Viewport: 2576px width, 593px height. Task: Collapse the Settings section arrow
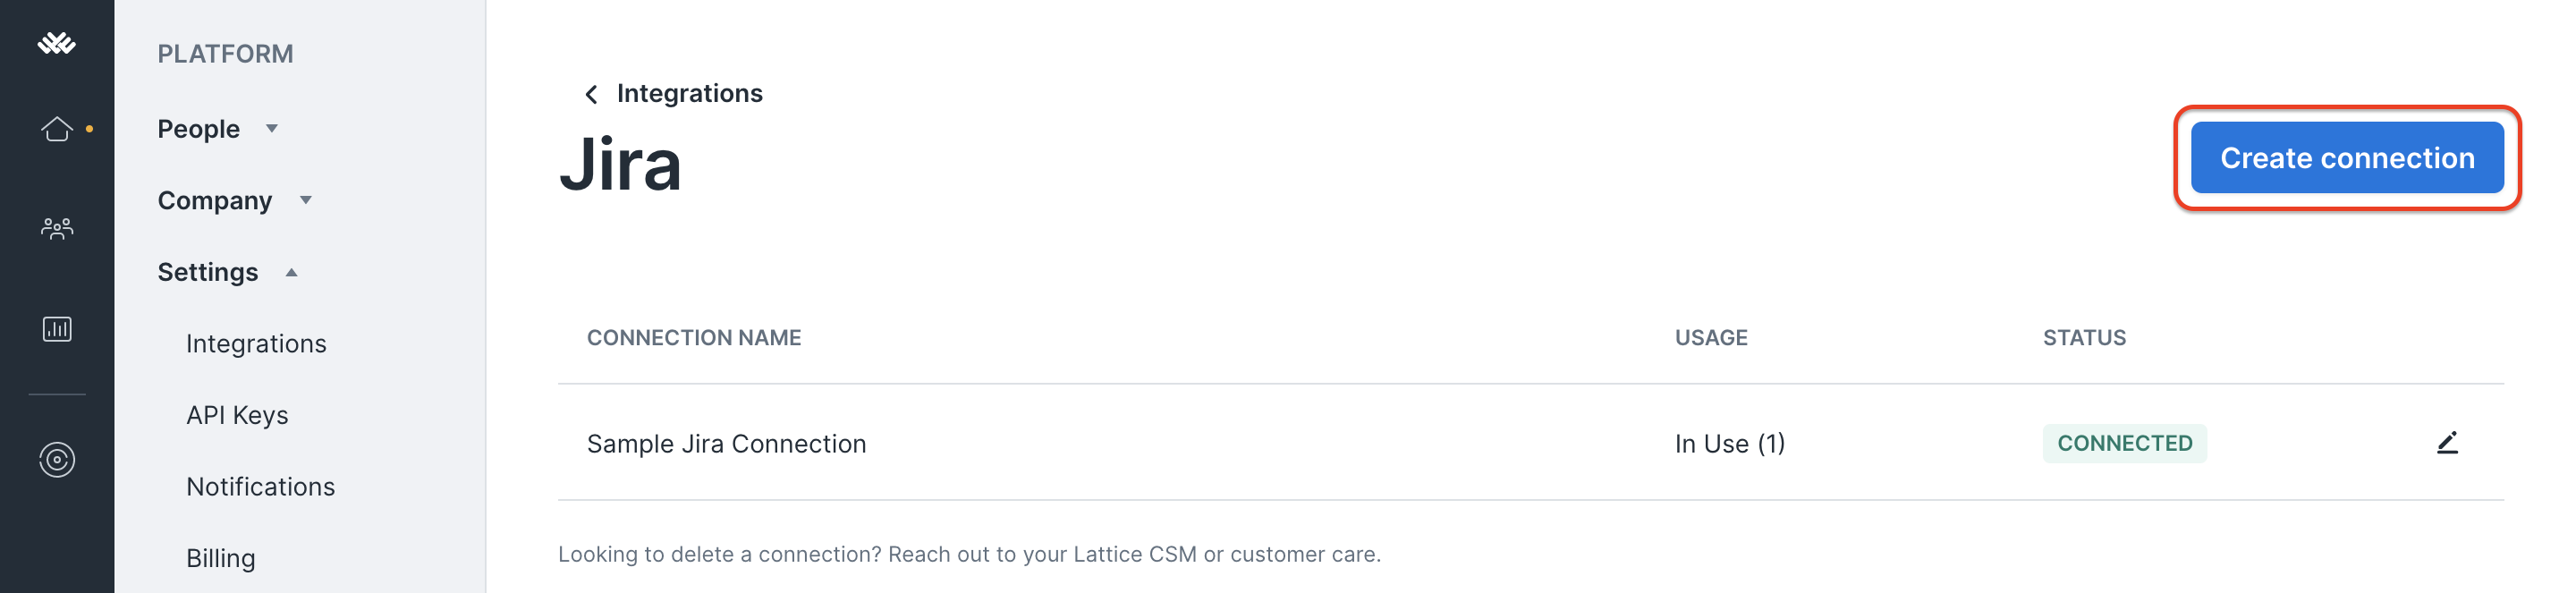292,272
